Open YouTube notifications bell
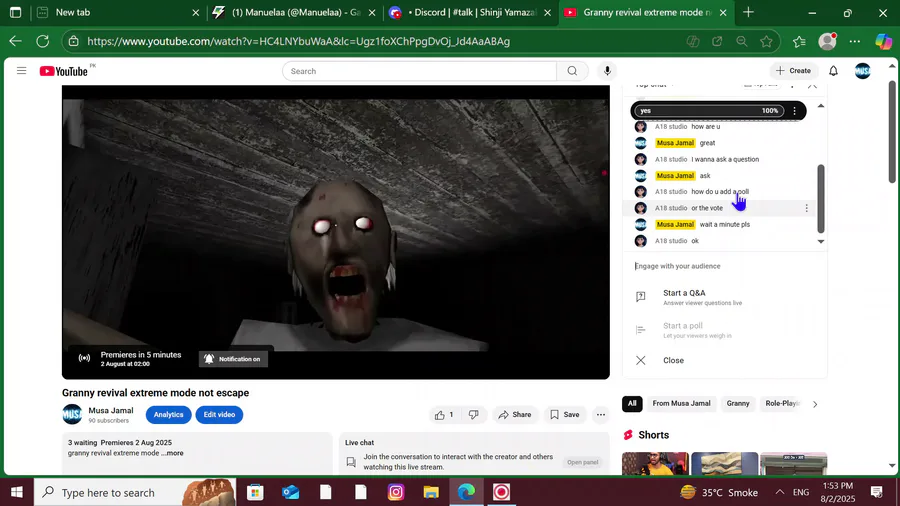900x506 pixels. [x=833, y=71]
